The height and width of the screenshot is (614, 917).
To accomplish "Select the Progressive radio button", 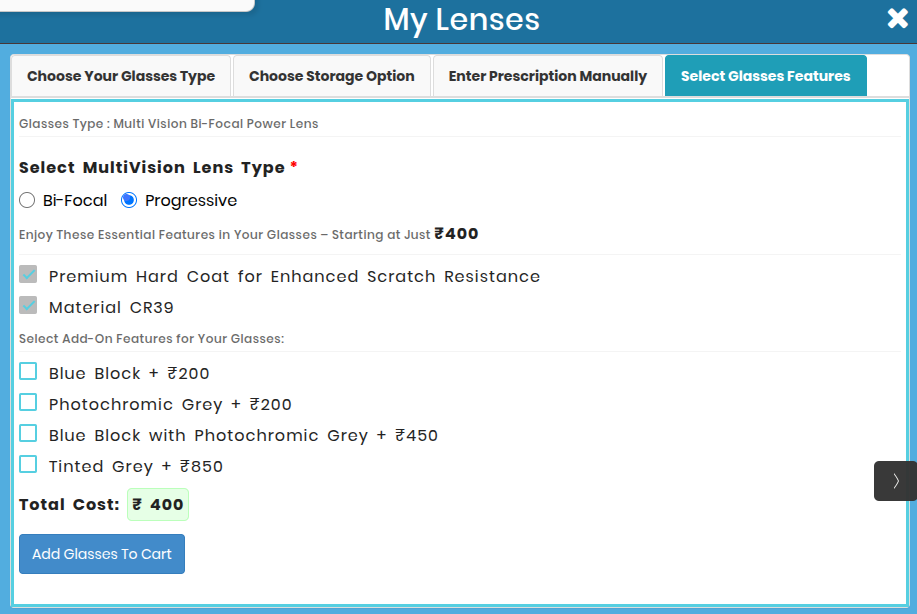I will tap(128, 200).
